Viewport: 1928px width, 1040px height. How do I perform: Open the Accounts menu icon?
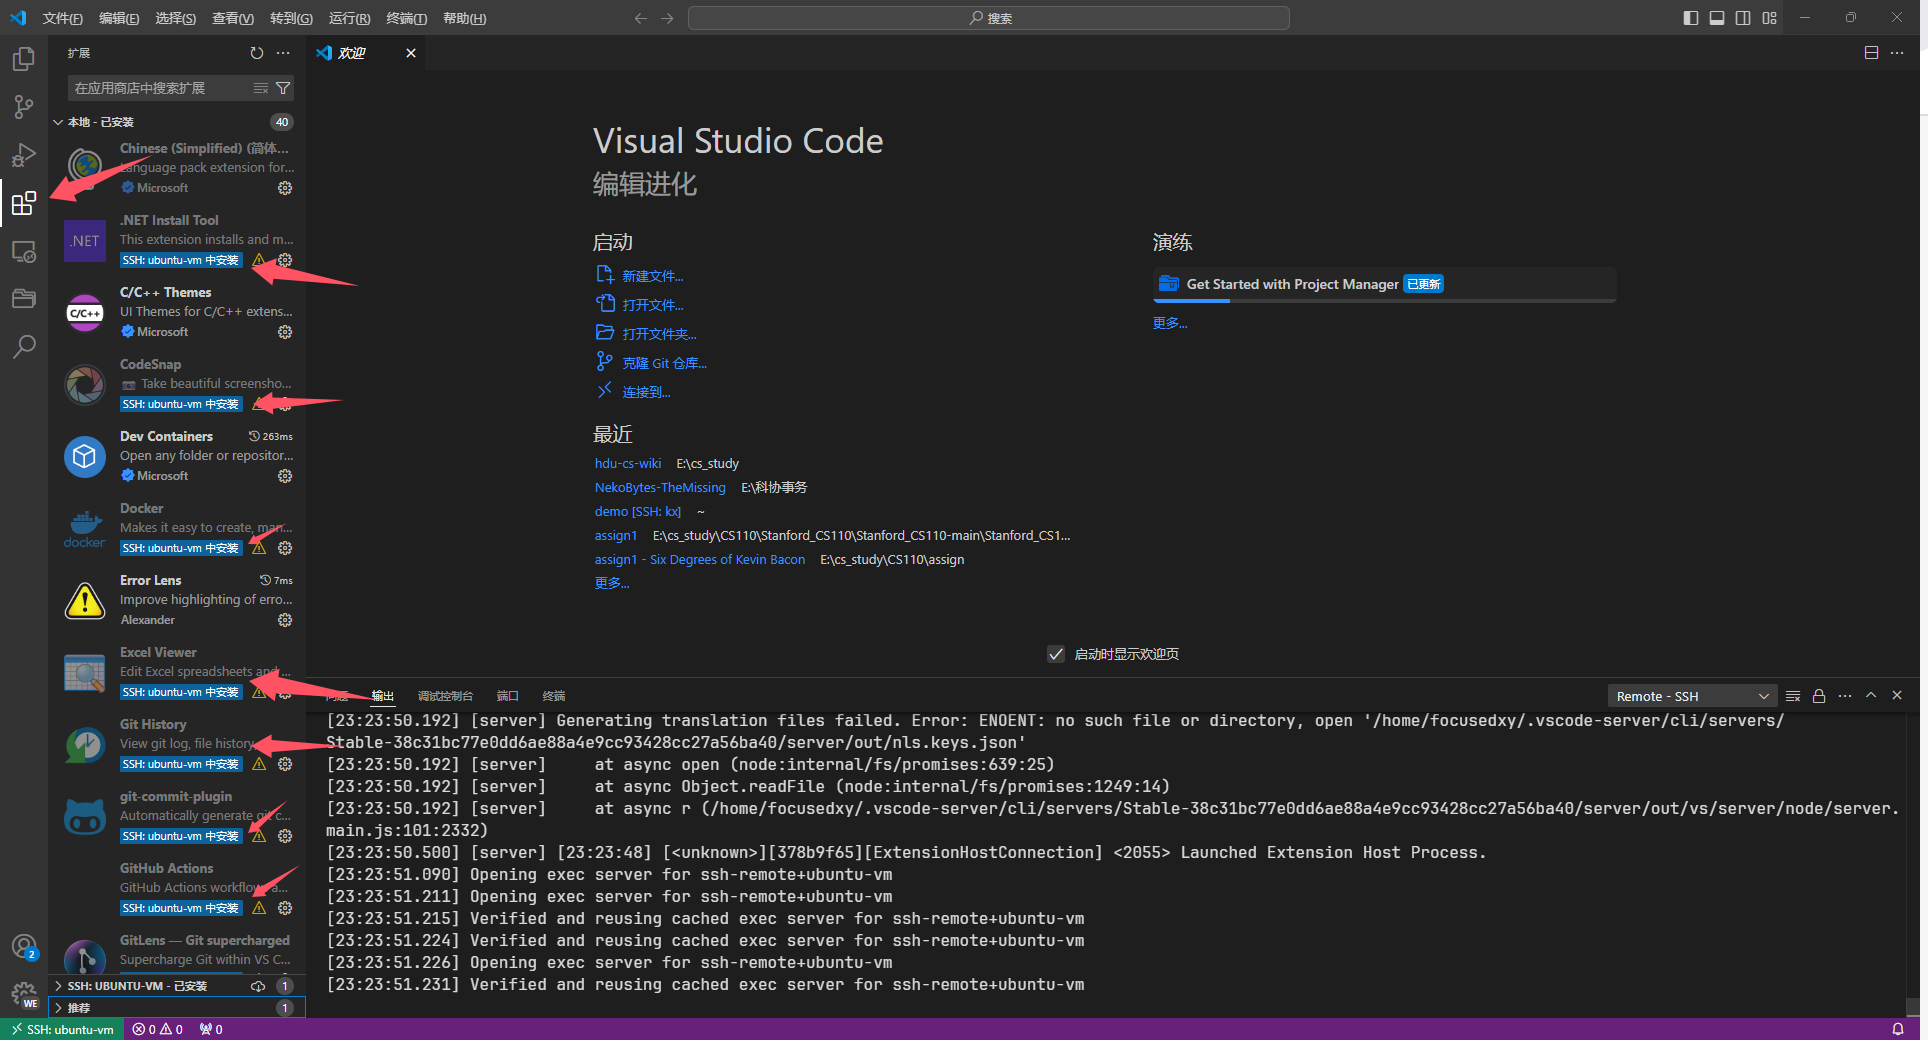point(24,947)
